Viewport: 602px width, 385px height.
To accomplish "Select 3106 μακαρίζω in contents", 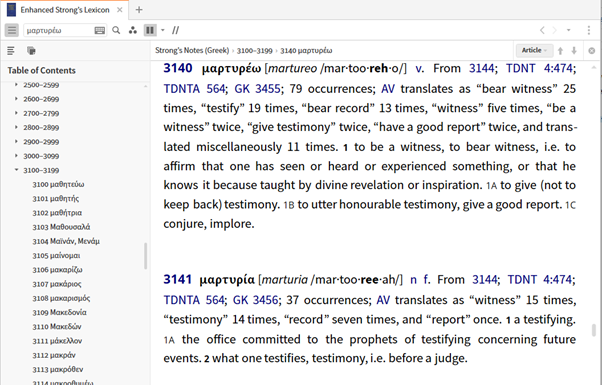I will pyautogui.click(x=58, y=269).
